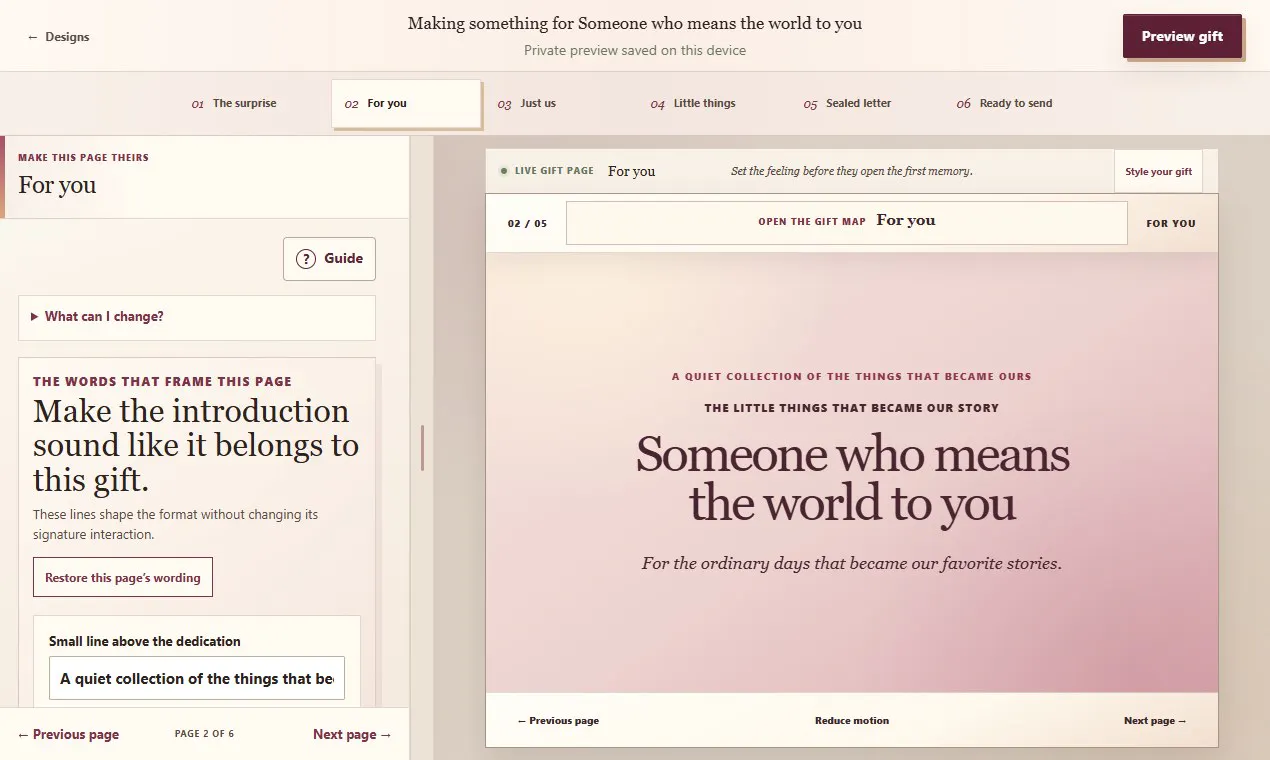1270x760 pixels.
Task: Open the Style your gift button
Action: (1158, 171)
